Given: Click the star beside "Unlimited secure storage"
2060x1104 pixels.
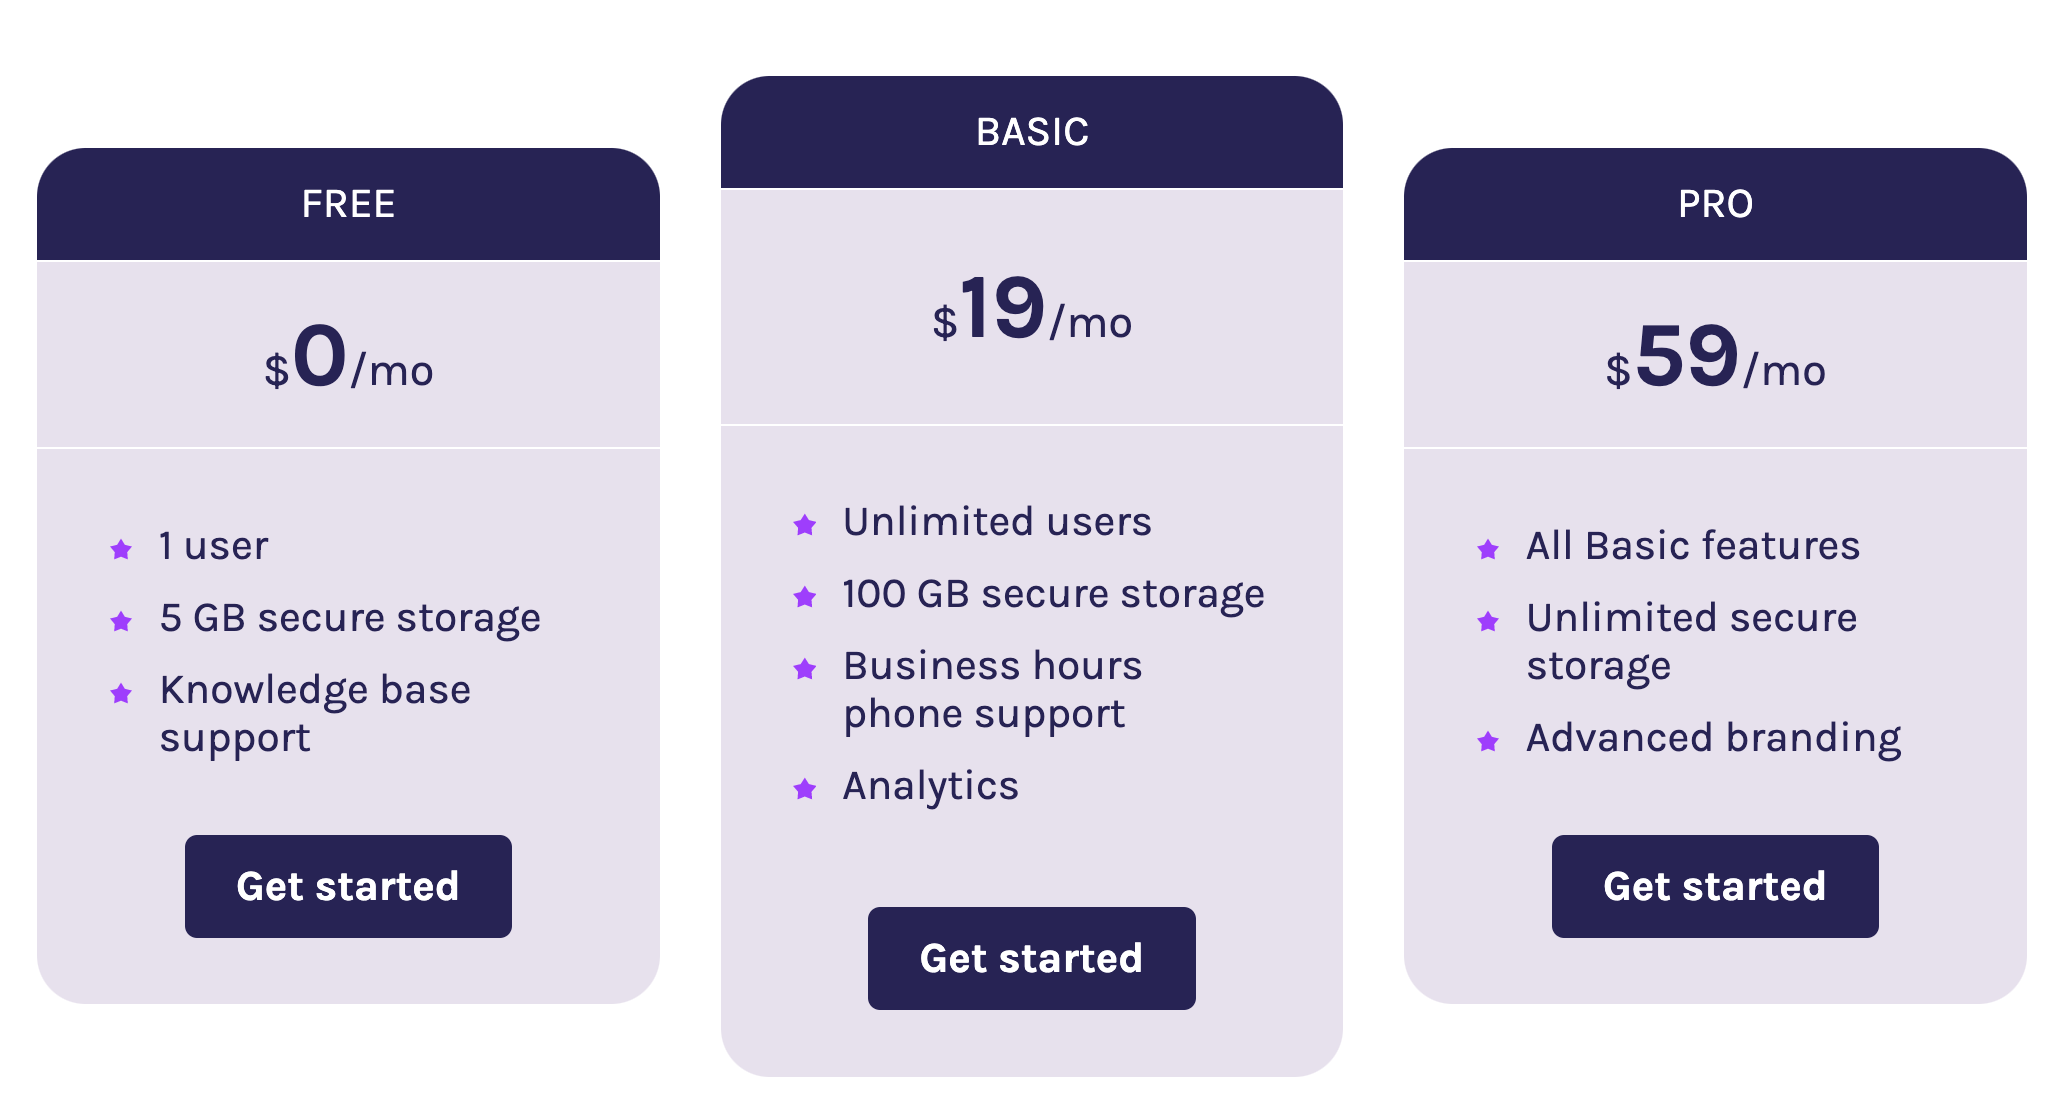Looking at the screenshot, I should 1488,621.
